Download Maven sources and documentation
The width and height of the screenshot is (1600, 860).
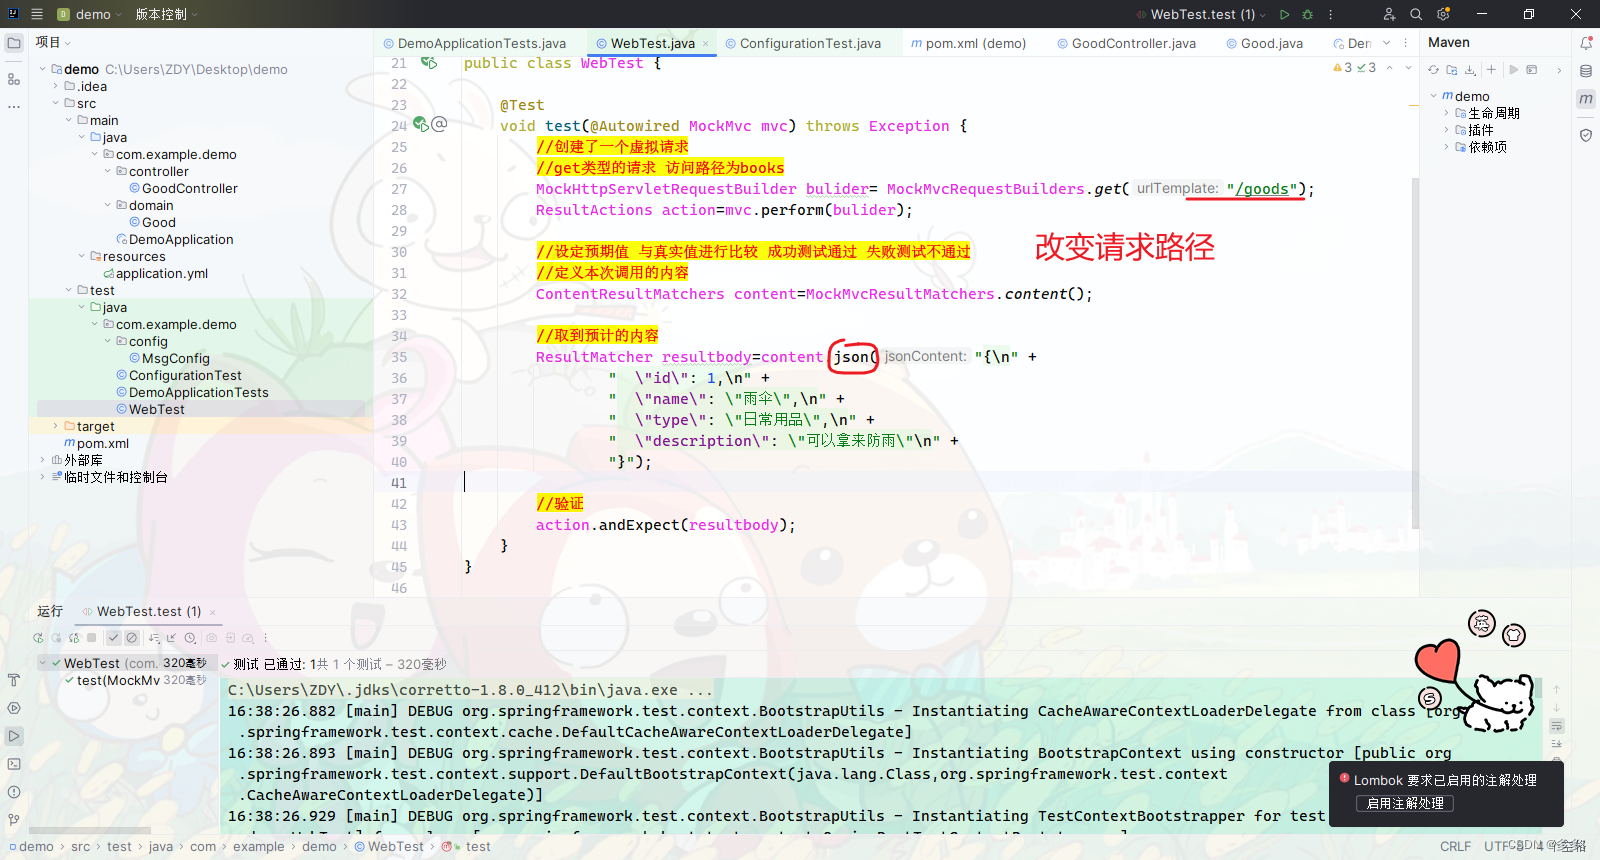coord(1470,70)
